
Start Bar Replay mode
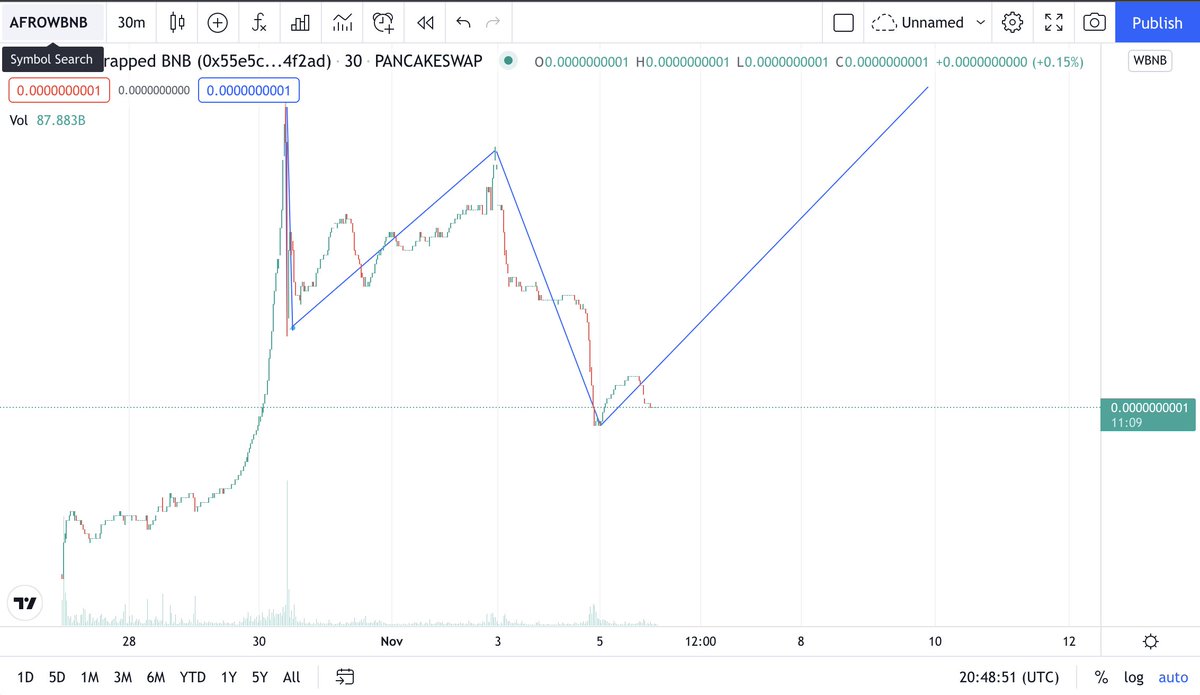point(424,22)
